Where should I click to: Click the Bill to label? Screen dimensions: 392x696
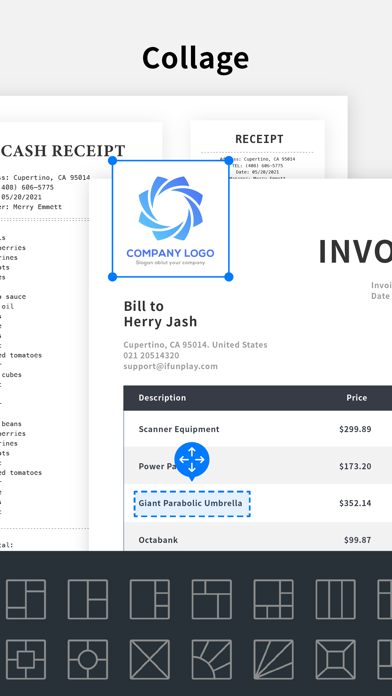143,306
